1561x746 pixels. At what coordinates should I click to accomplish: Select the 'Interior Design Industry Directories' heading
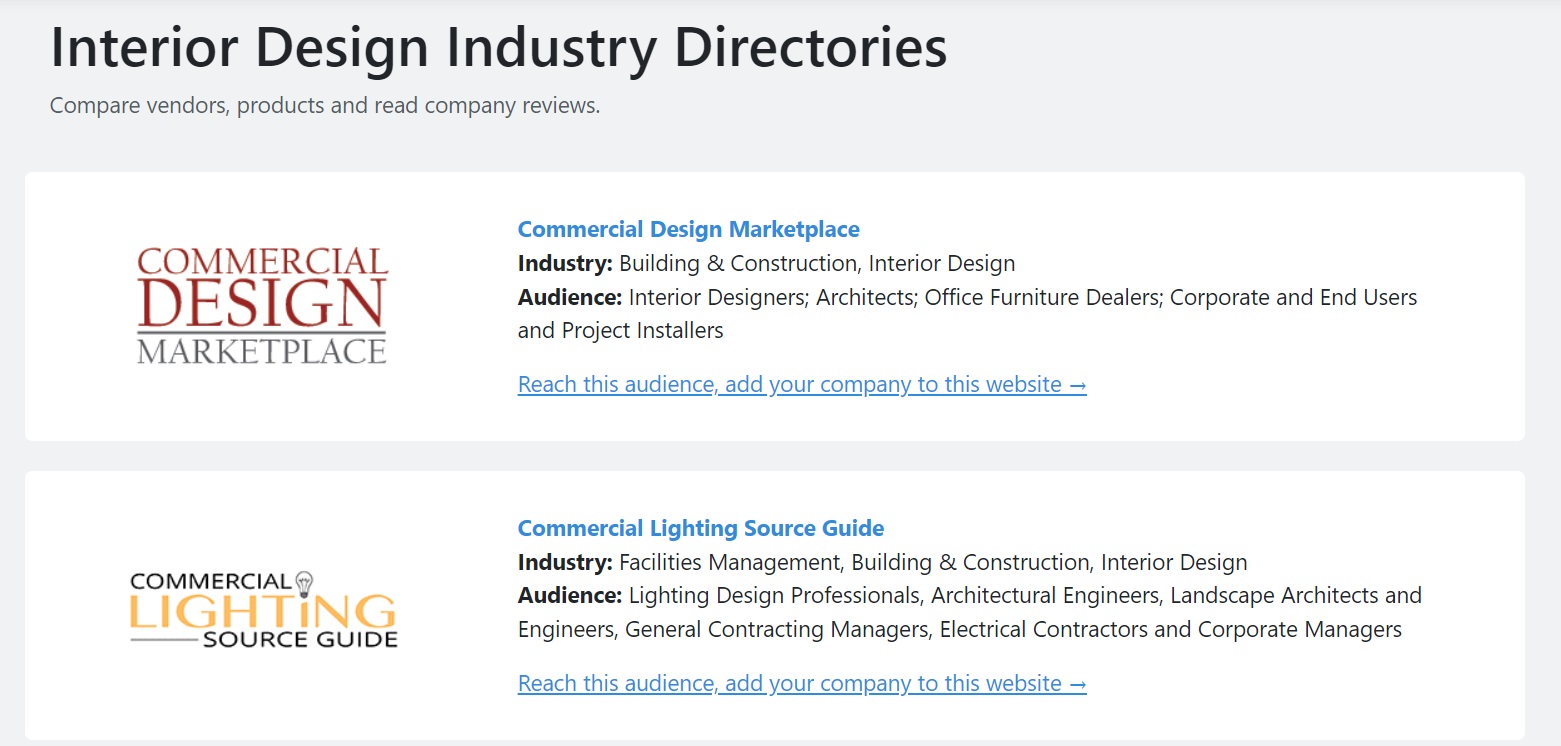[x=499, y=47]
